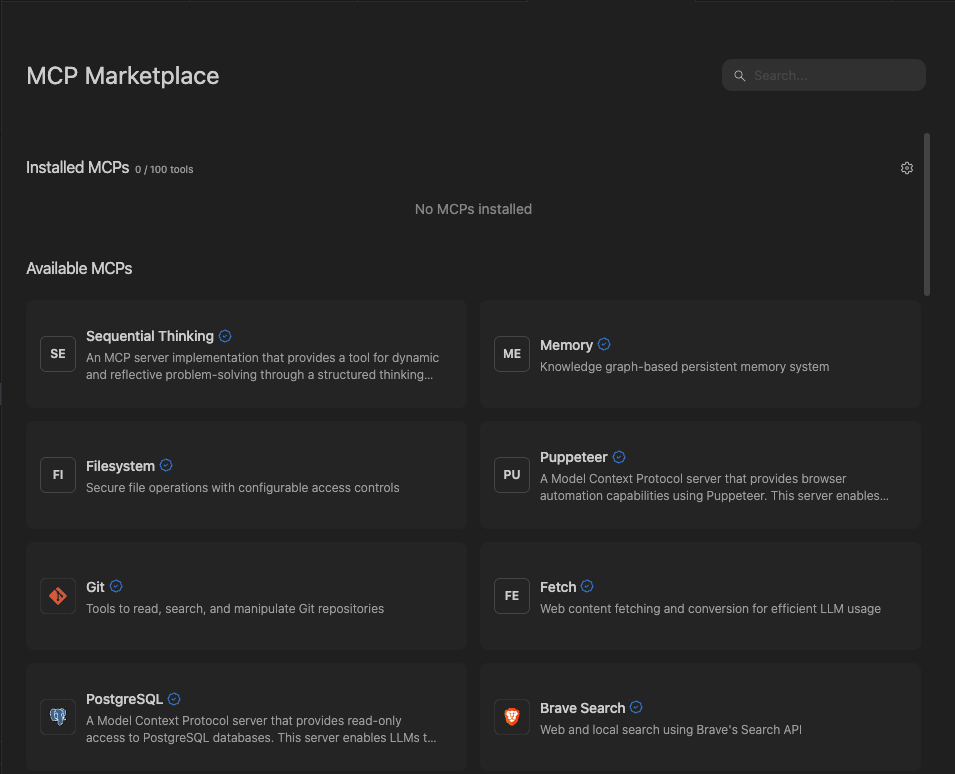Click the 'Installed MCPs' heading
This screenshot has height=774, width=955.
click(77, 167)
